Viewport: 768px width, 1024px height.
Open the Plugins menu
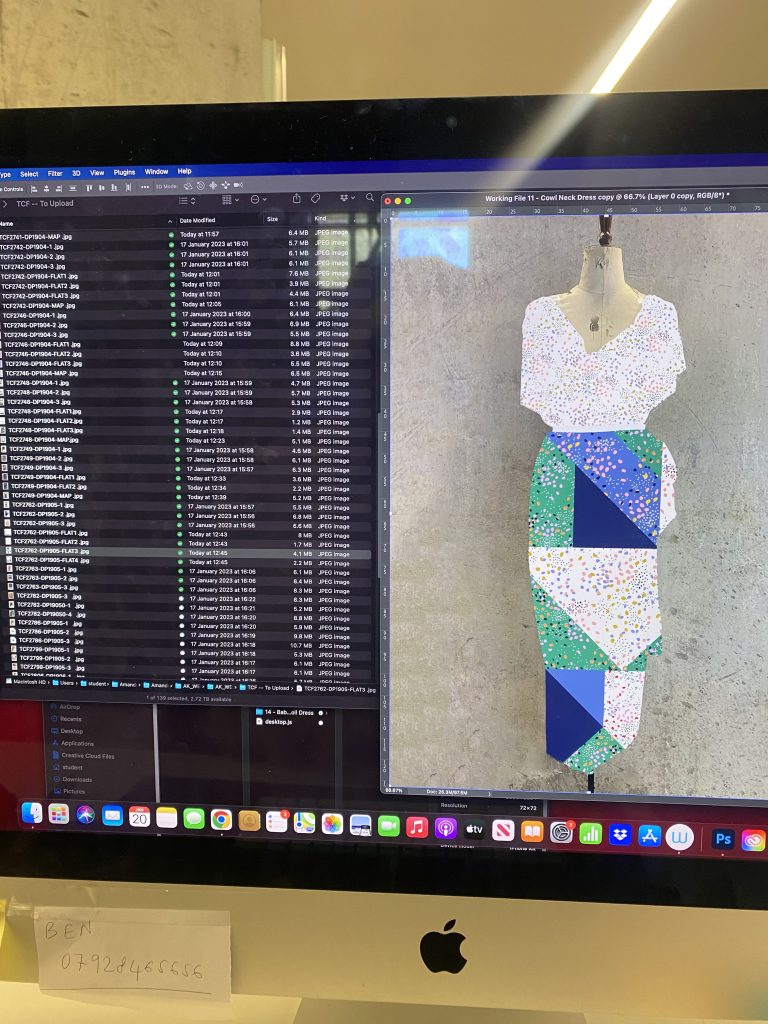pos(124,172)
